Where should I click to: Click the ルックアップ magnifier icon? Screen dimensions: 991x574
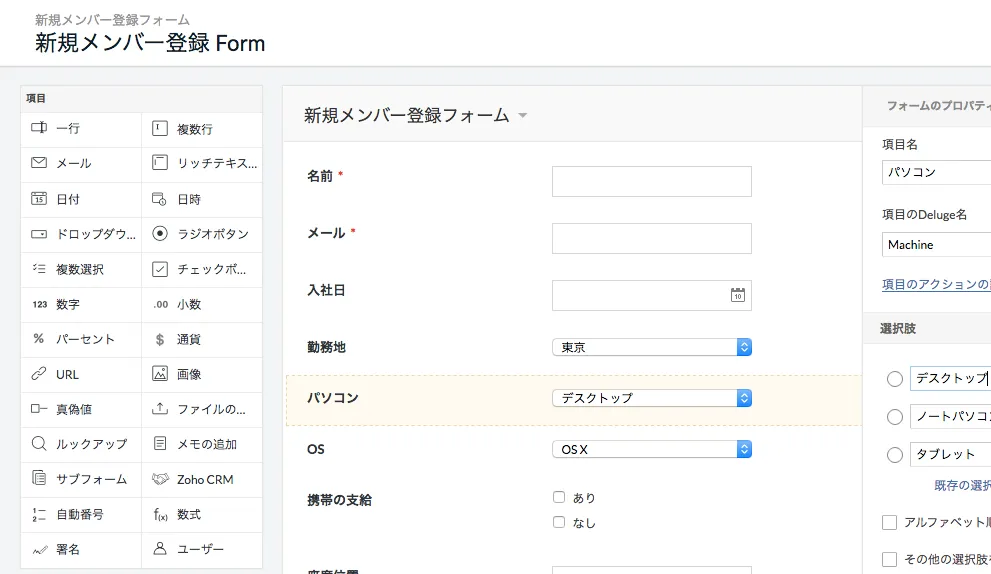(x=39, y=444)
